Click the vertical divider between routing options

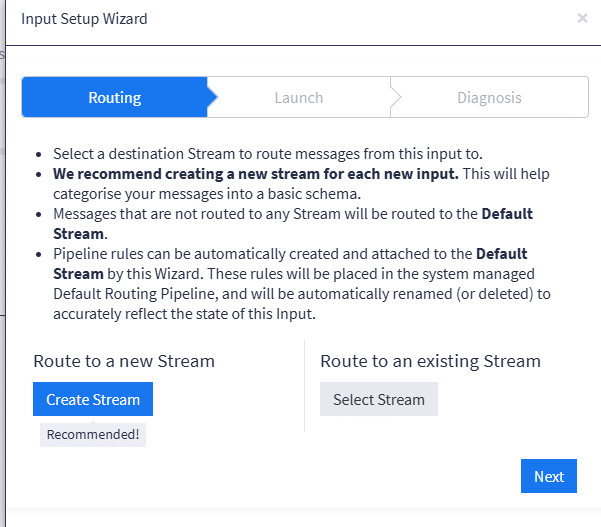click(x=304, y=386)
